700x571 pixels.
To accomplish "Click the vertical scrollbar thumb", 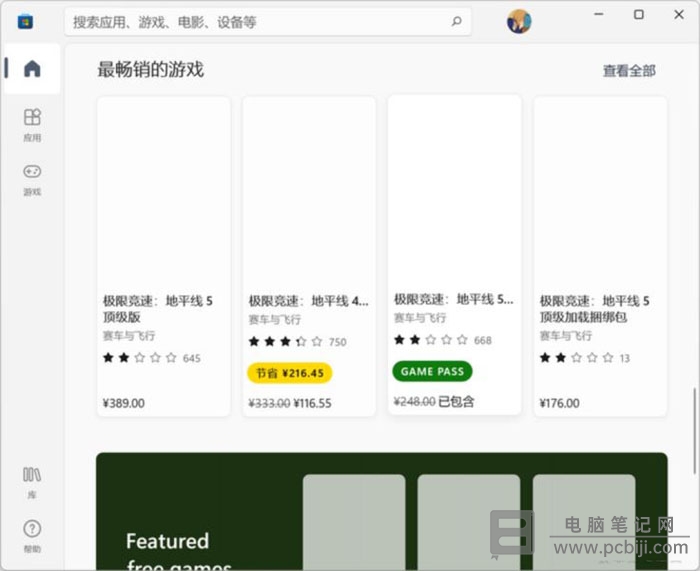I will [694, 431].
